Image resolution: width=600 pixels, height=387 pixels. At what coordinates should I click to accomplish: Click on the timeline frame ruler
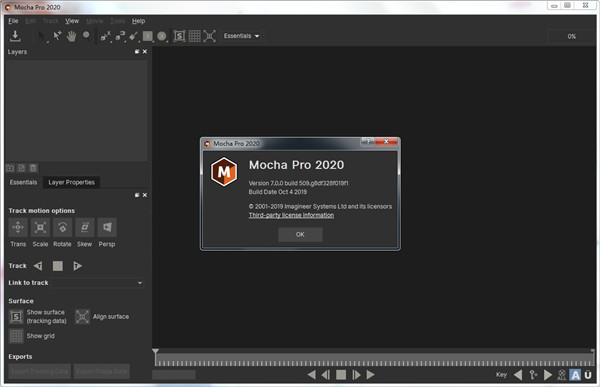(374, 361)
